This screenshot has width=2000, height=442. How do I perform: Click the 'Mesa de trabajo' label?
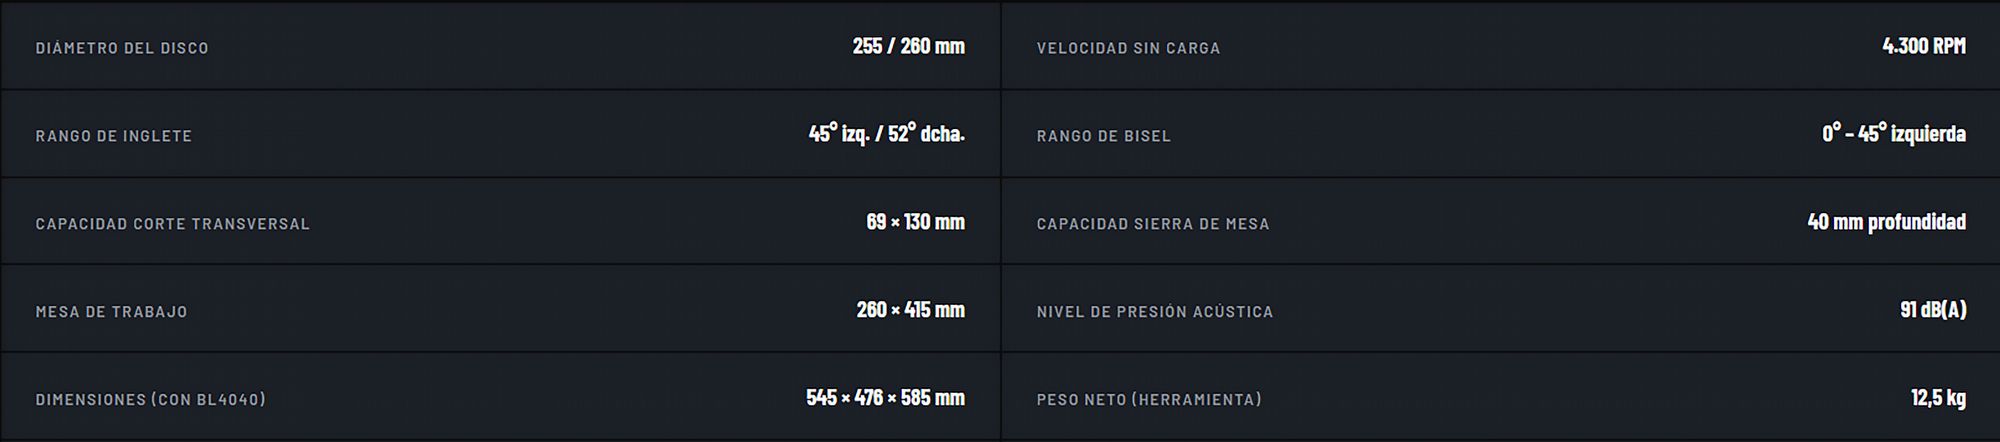coord(111,312)
